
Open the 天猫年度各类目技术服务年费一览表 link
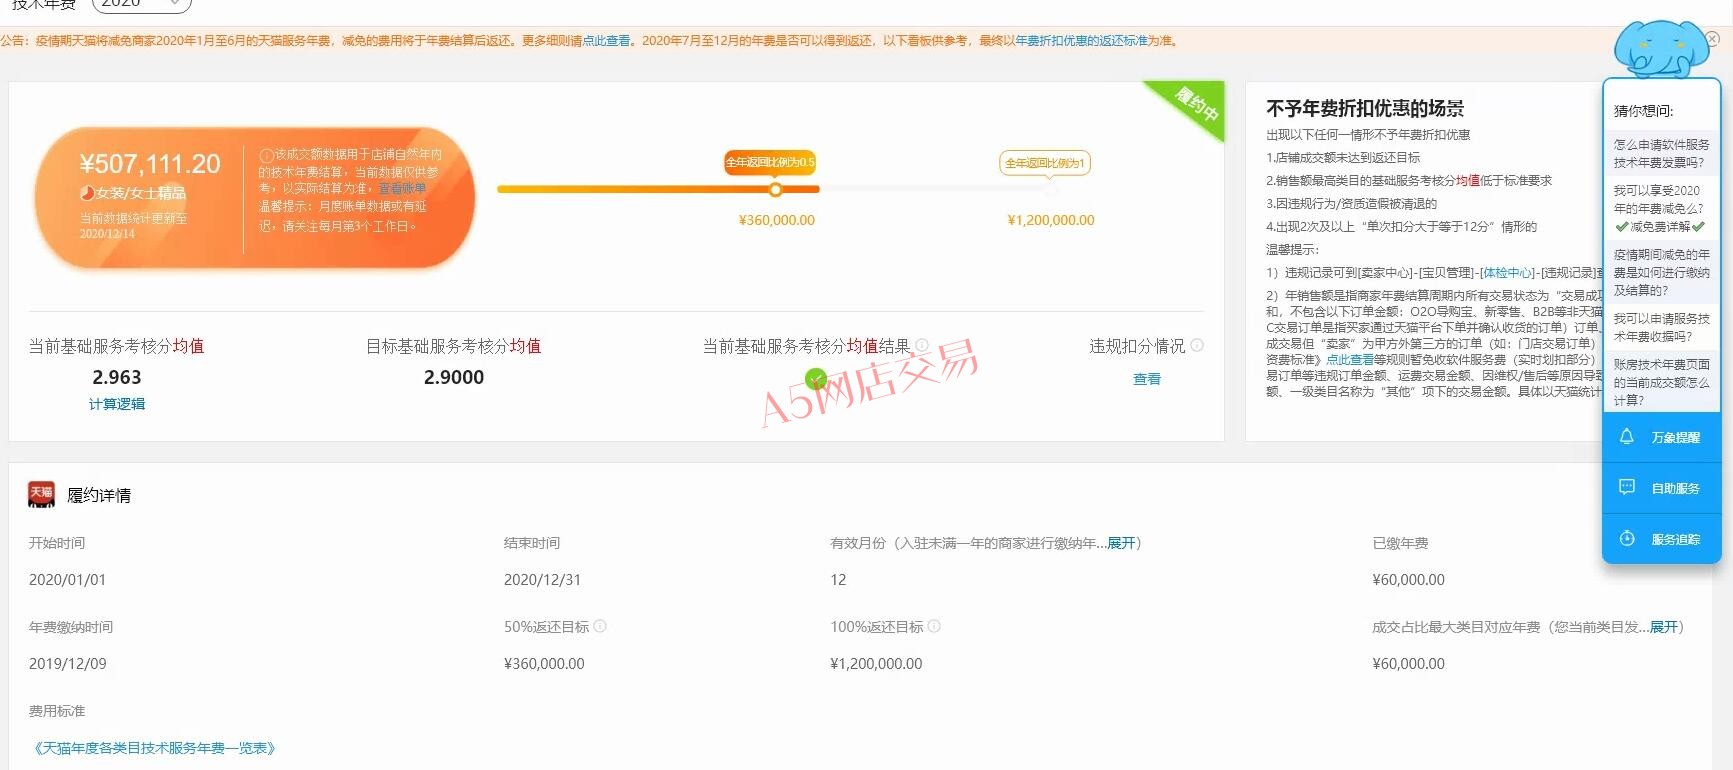pyautogui.click(x=154, y=748)
